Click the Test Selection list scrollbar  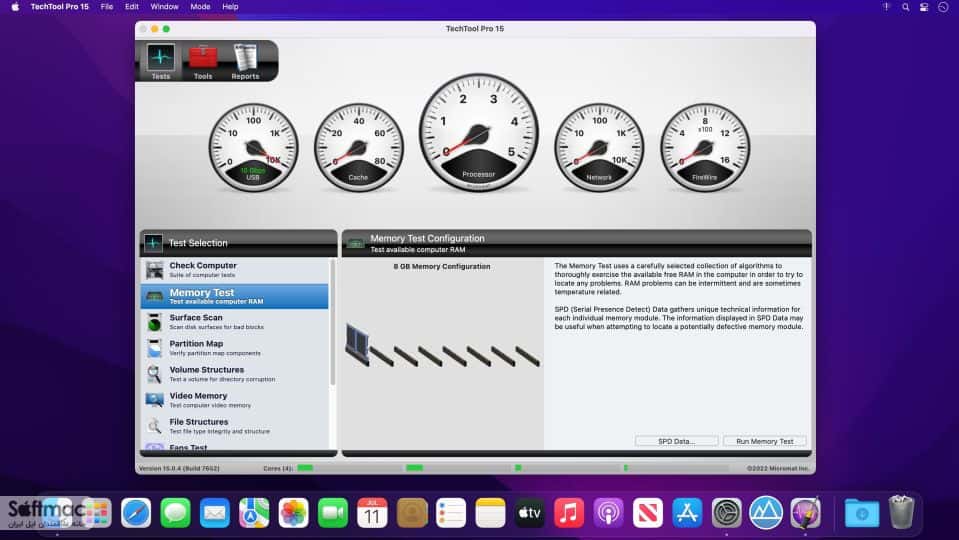pyautogui.click(x=333, y=322)
